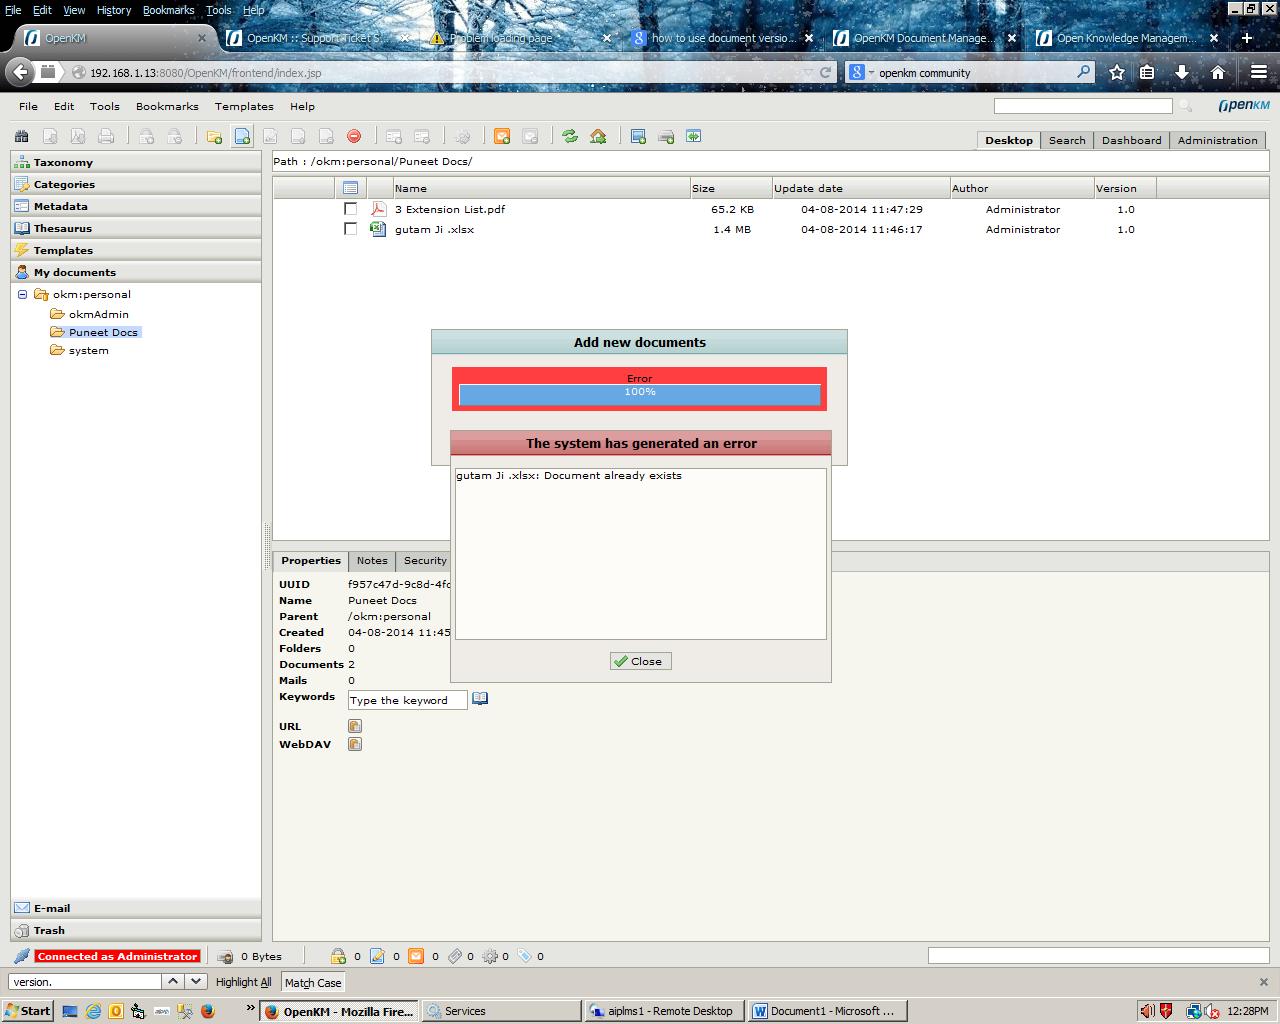Click the create folder toolbar icon
Image resolution: width=1280 pixels, height=1024 pixels.
tap(214, 137)
